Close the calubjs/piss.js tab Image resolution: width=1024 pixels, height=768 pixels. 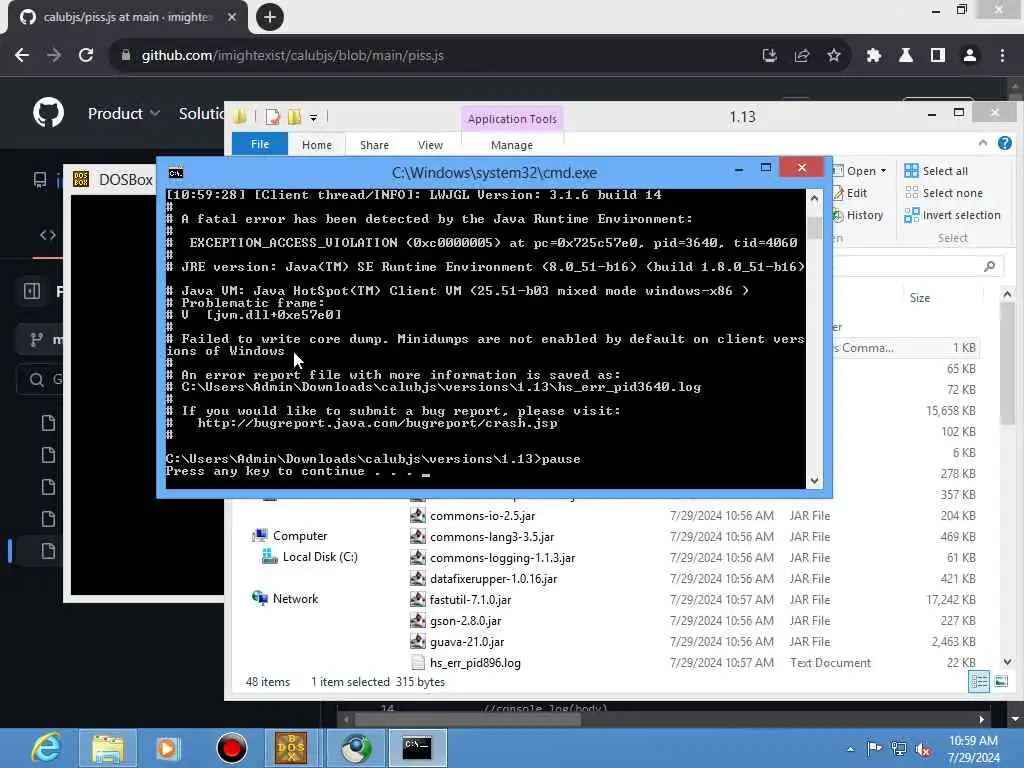[232, 17]
